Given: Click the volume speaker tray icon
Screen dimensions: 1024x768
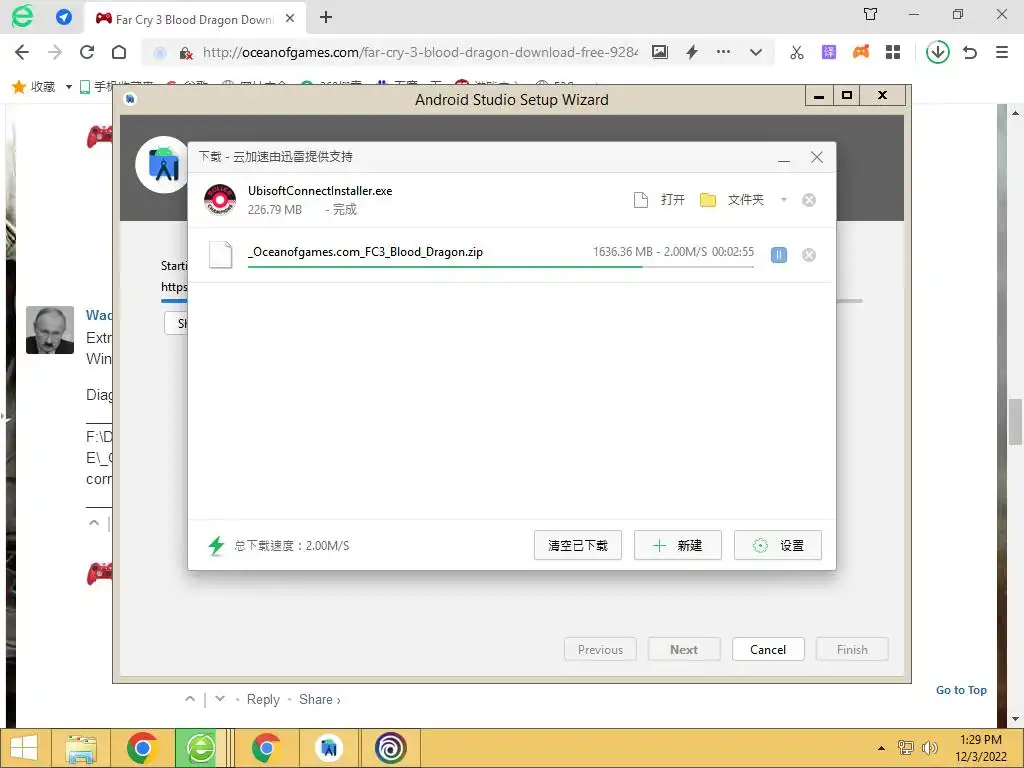Looking at the screenshot, I should coord(929,748).
